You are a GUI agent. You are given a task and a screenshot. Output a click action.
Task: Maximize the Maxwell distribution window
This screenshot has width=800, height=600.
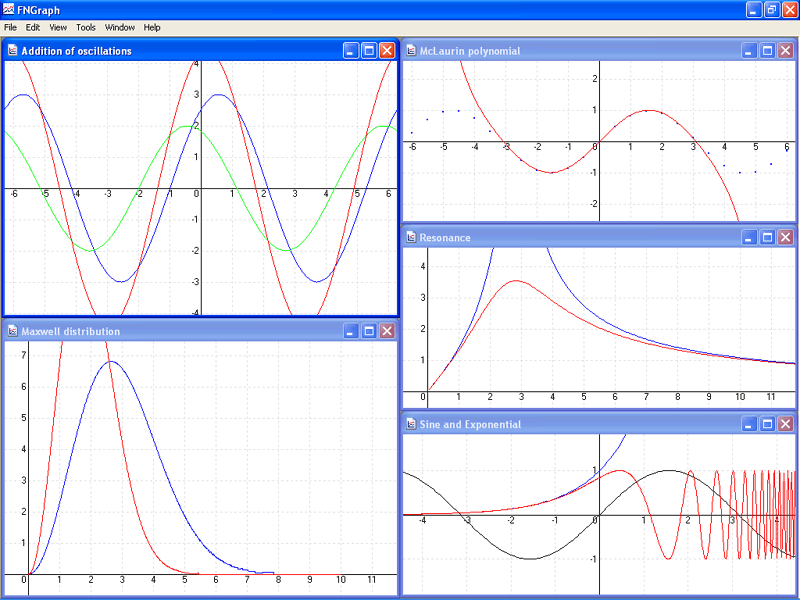(368, 331)
